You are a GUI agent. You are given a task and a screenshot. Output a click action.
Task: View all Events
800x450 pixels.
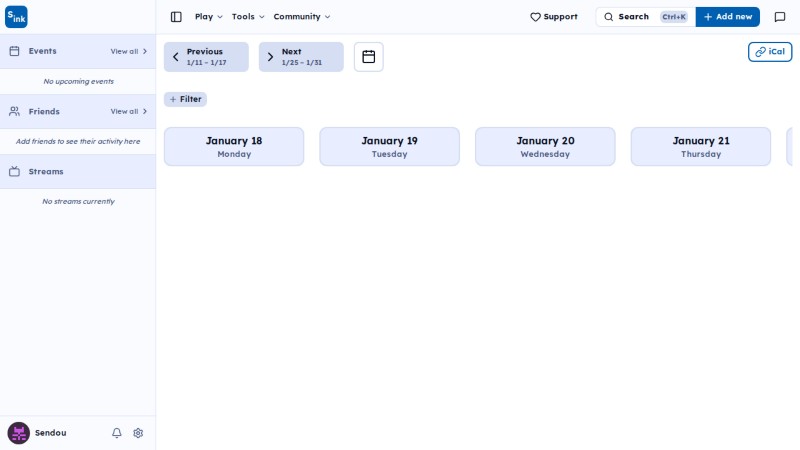point(129,51)
